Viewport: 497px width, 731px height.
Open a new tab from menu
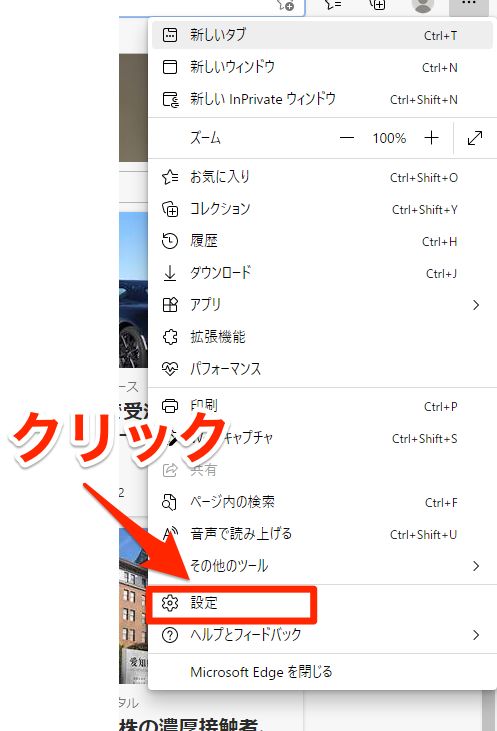(322, 35)
